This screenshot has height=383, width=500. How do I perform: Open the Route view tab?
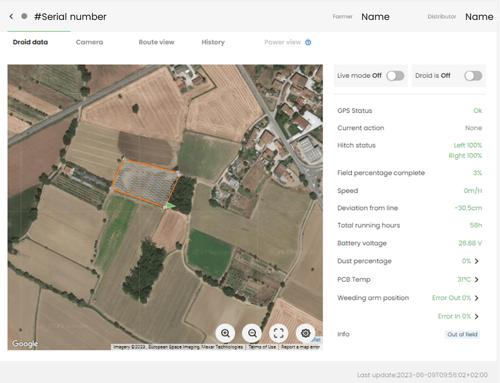point(157,42)
